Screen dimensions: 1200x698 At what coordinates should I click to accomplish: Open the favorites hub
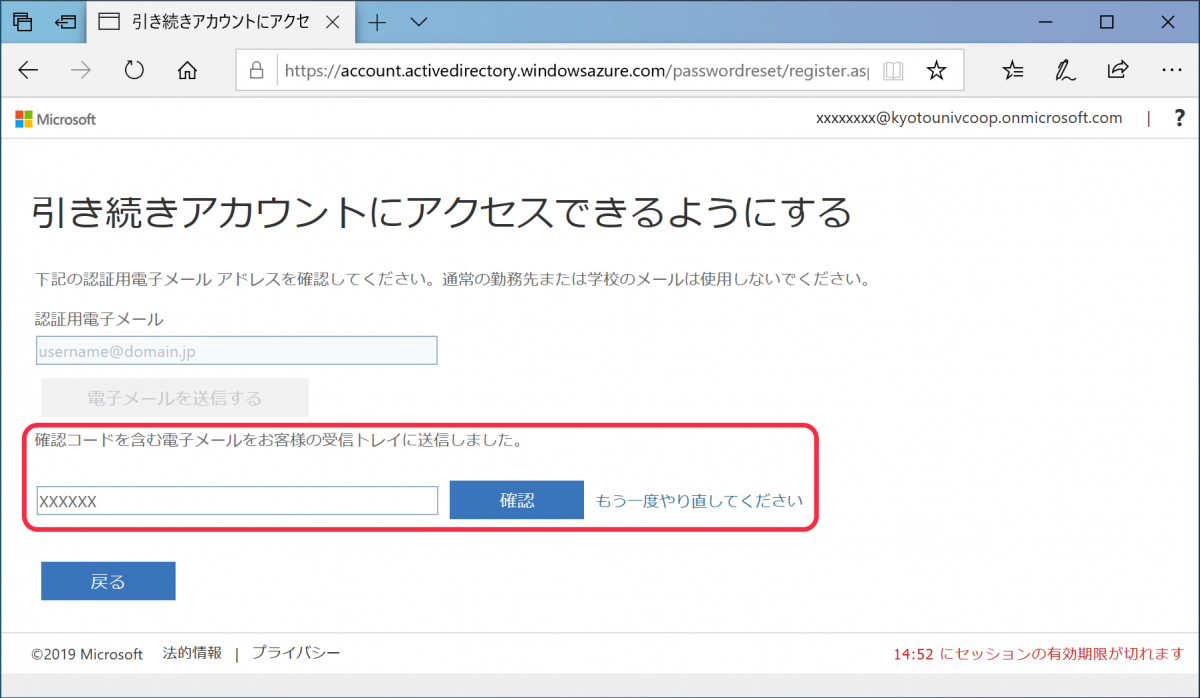click(x=1013, y=70)
